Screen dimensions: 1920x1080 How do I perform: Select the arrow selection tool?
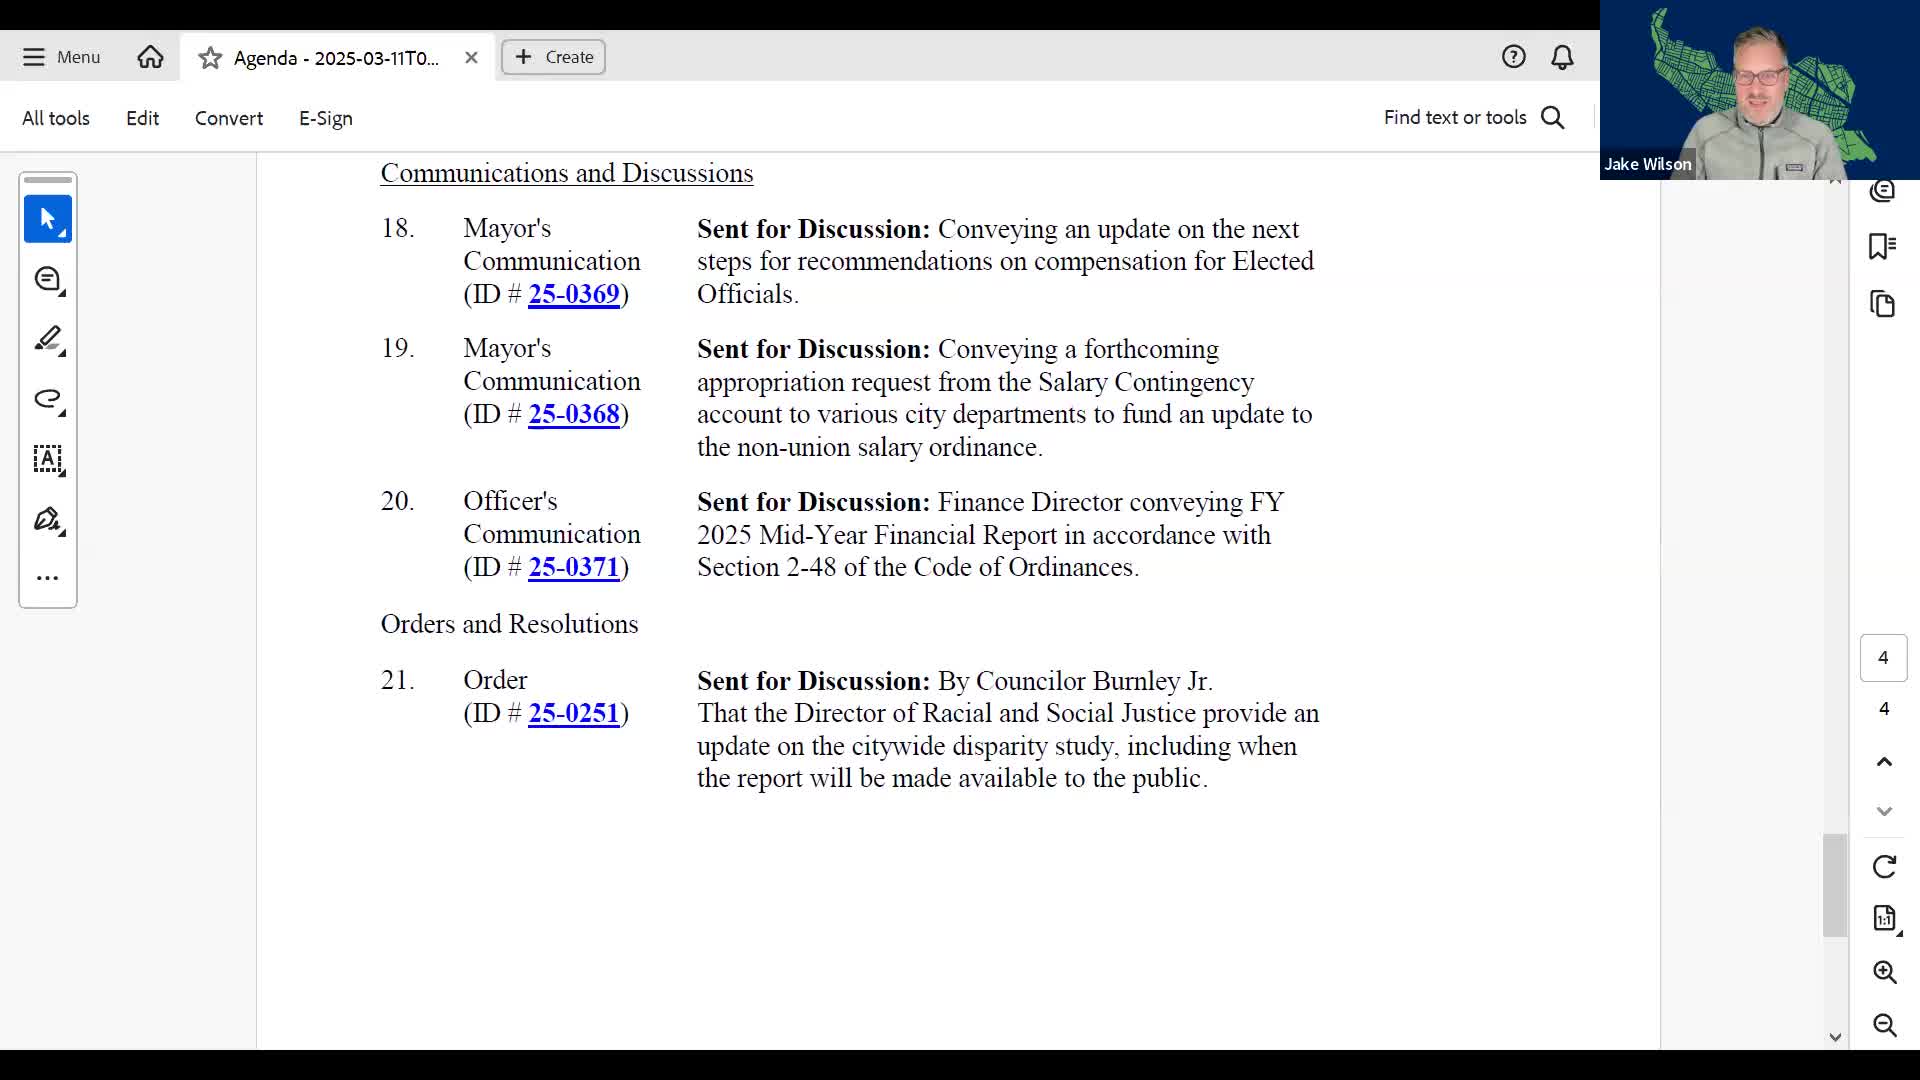tap(47, 219)
